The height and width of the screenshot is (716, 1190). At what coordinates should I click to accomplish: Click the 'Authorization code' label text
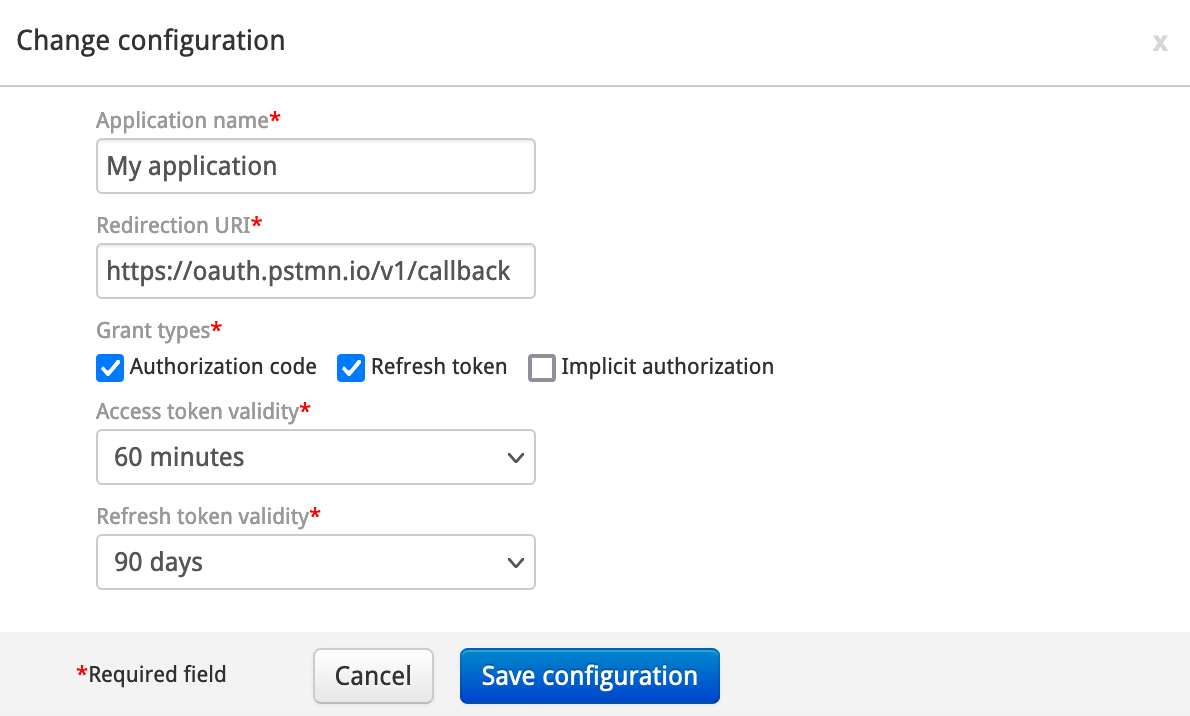(223, 367)
